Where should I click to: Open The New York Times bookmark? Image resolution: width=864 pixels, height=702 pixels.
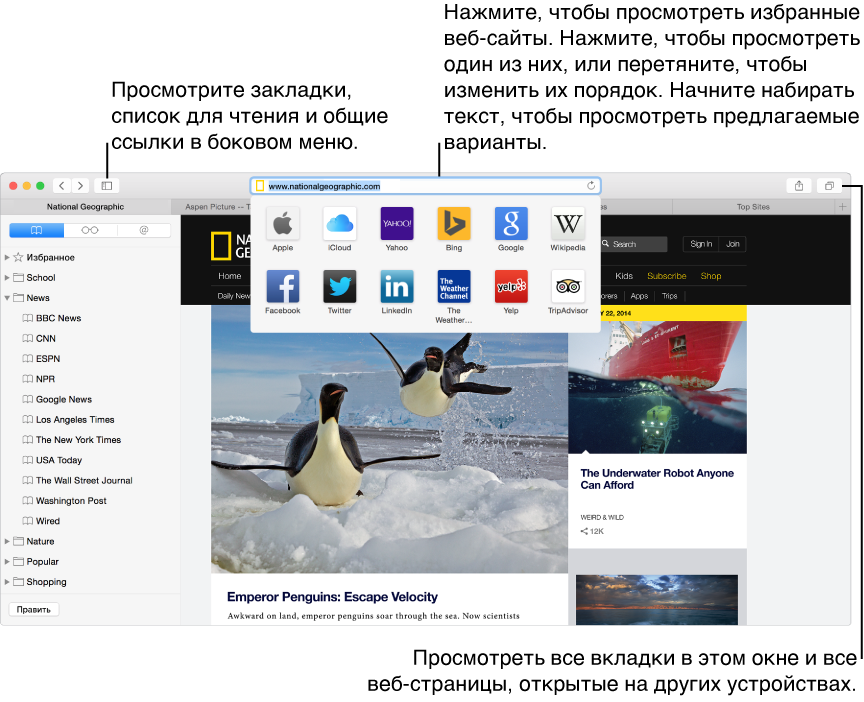click(x=72, y=440)
